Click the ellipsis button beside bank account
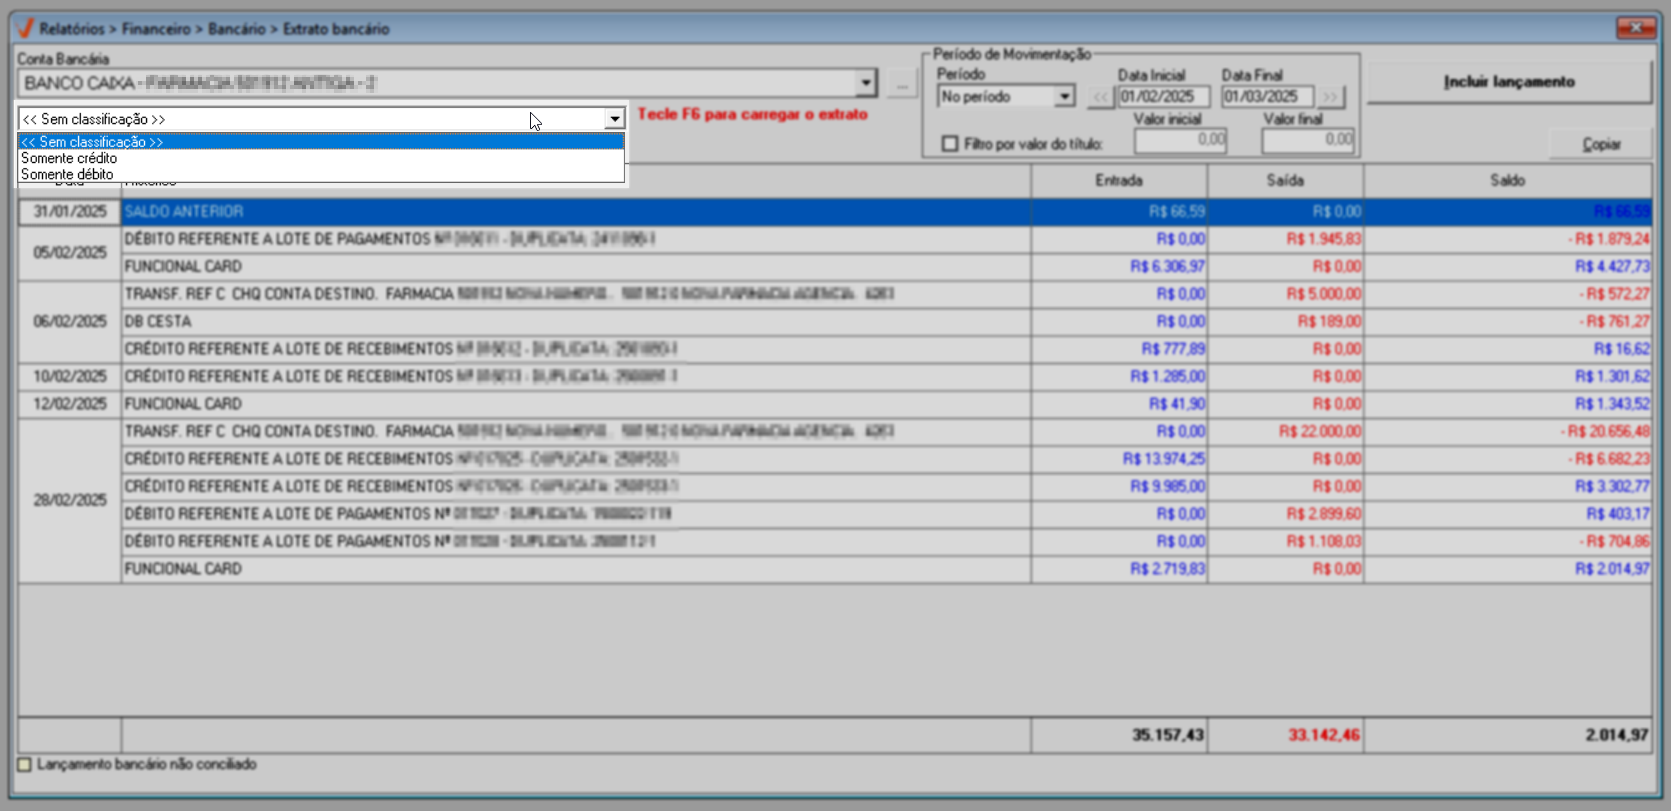This screenshot has width=1671, height=811. pos(902,84)
